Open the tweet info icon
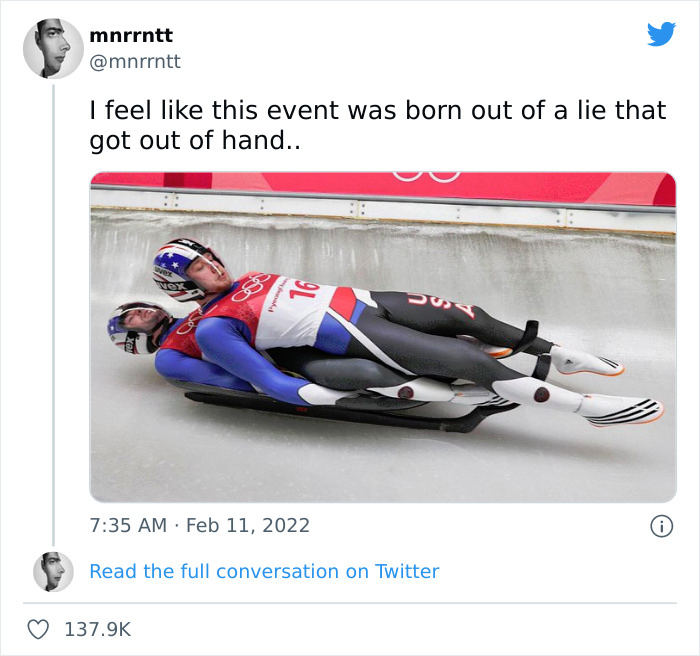This screenshot has height=656, width=700. point(660,525)
